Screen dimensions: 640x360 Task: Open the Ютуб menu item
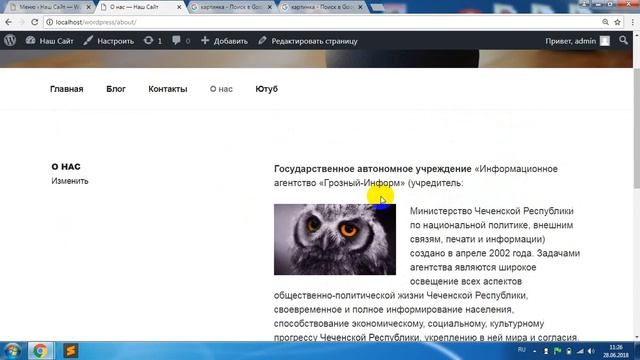(x=267, y=89)
